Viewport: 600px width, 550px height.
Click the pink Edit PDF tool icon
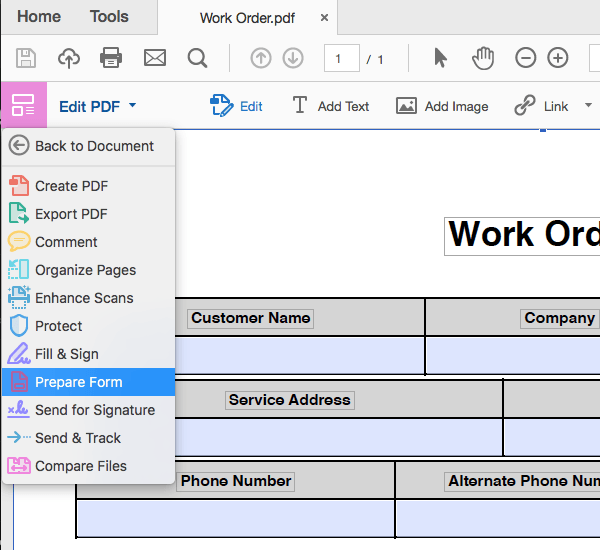24,105
